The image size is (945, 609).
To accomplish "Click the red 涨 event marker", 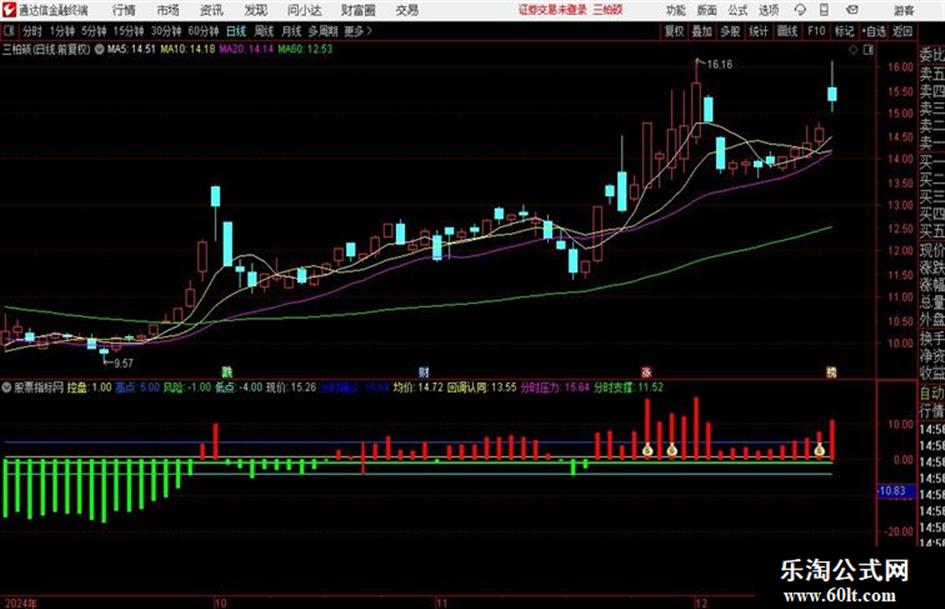I will 646,372.
